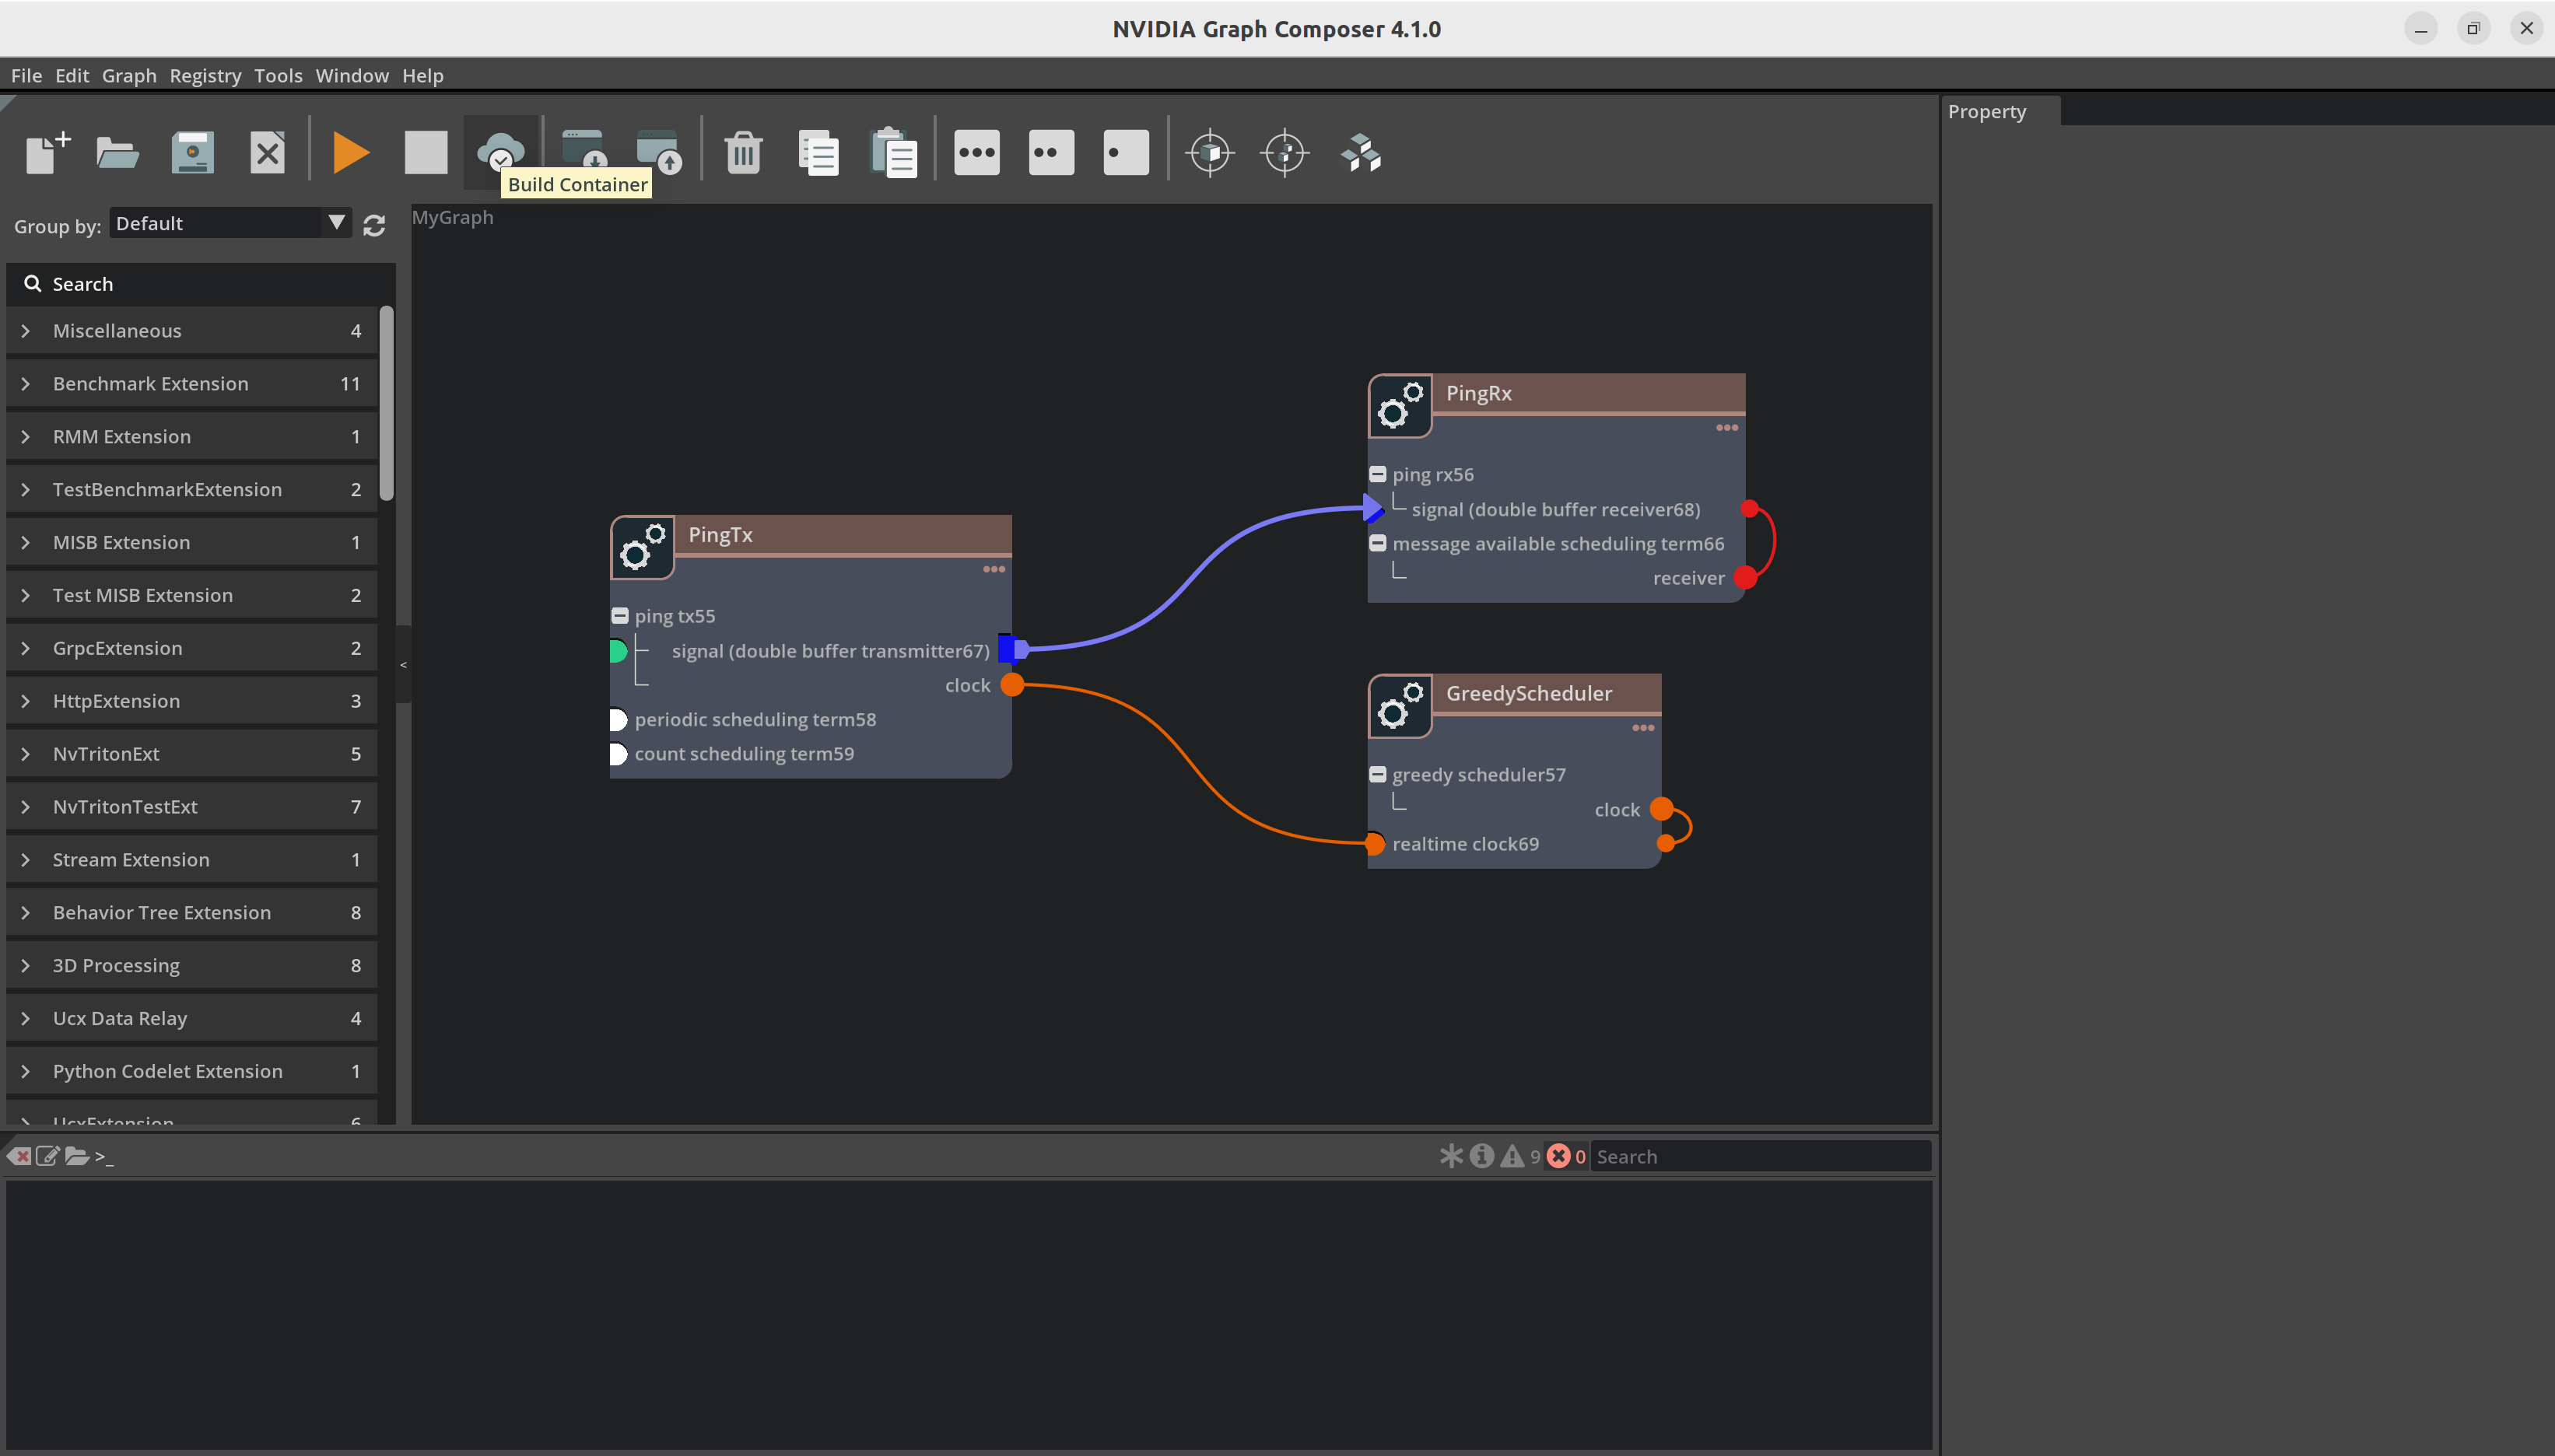Click the crosshair with multiple cubes icon
This screenshot has height=1456, width=2555.
pos(1285,153)
